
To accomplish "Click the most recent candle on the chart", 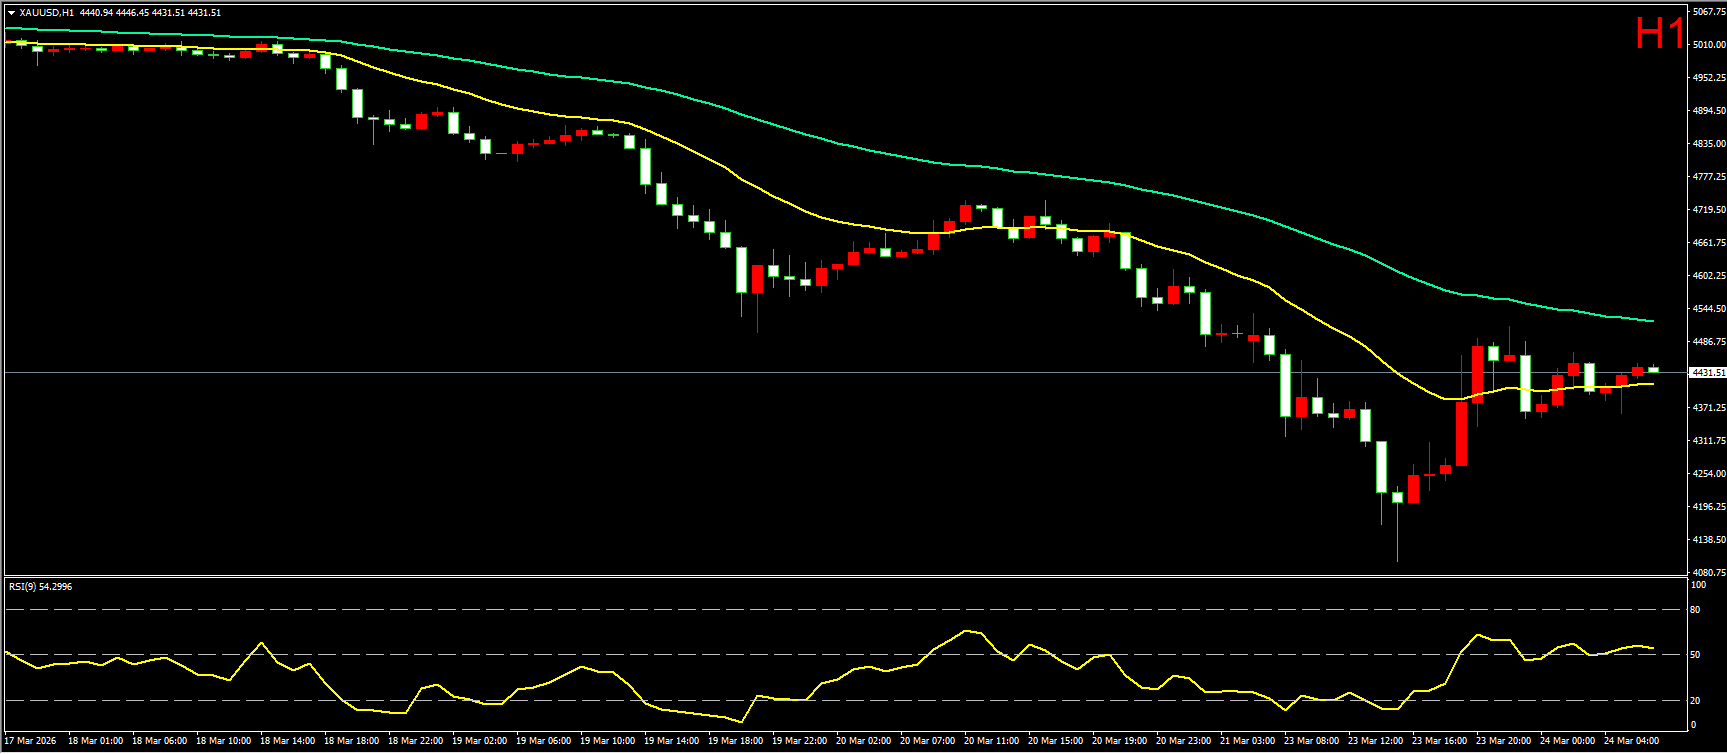I will point(1653,369).
